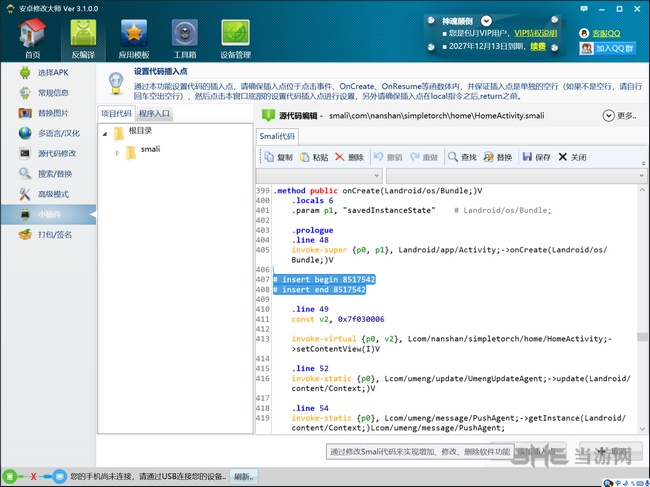The height and width of the screenshot is (487, 650).
Task: Click the '# insert end 8517542' line
Action: (x=320, y=289)
